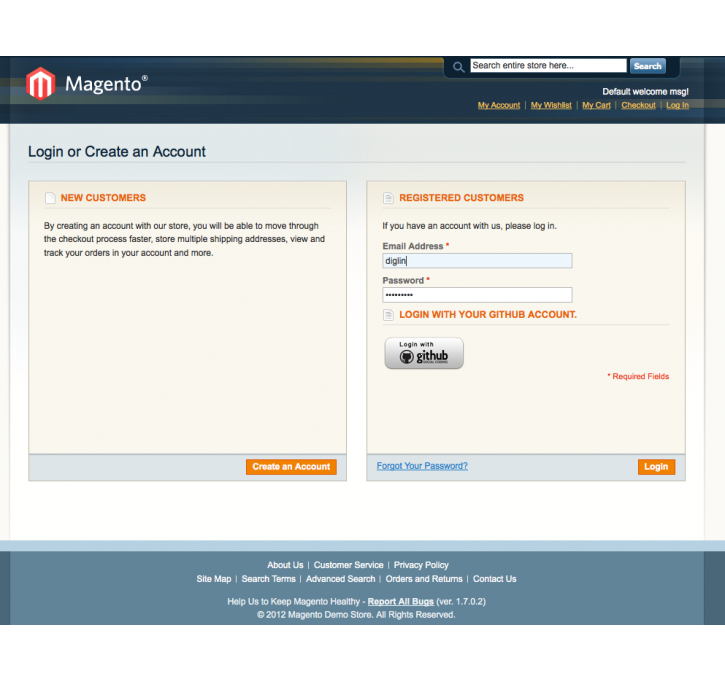Follow the Report All Bugs link
This screenshot has width=725, height=680.
click(x=400, y=601)
